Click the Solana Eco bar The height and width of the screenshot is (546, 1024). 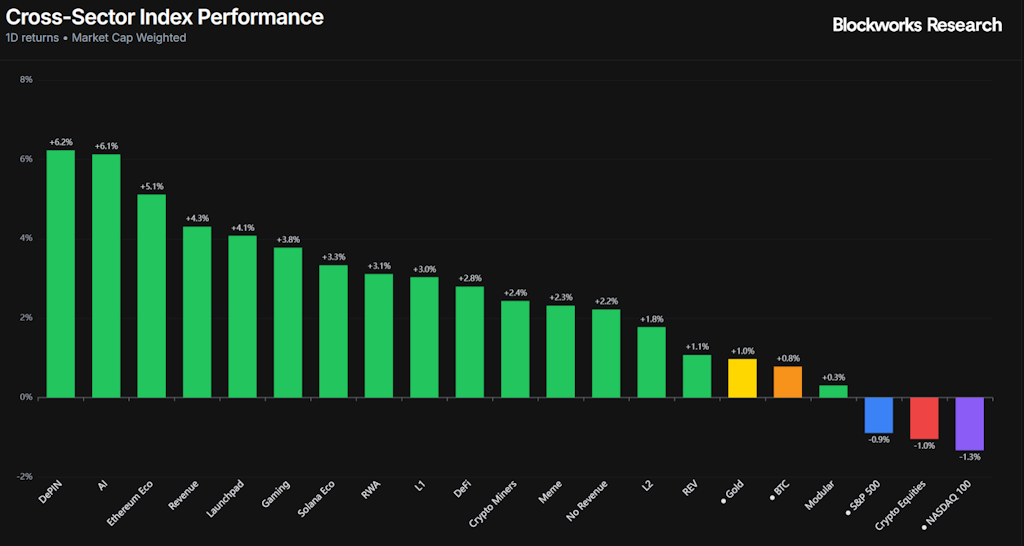click(x=333, y=331)
